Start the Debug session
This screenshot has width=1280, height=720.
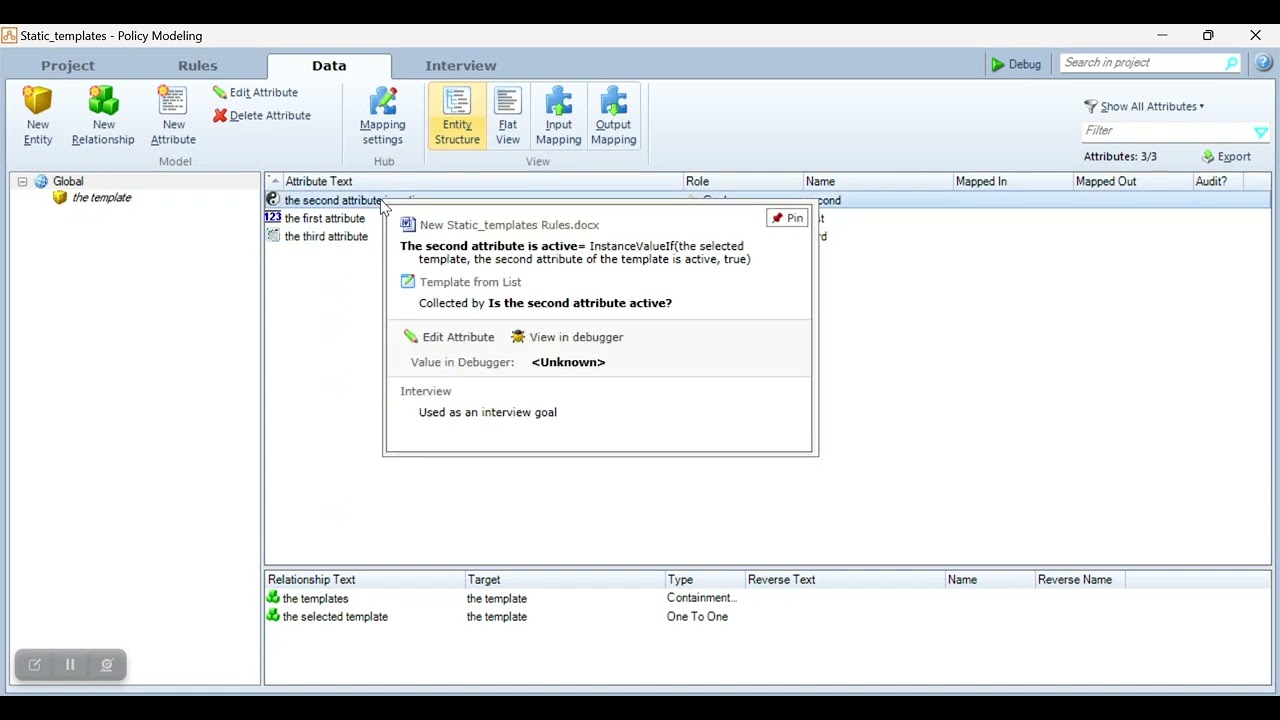(1016, 64)
